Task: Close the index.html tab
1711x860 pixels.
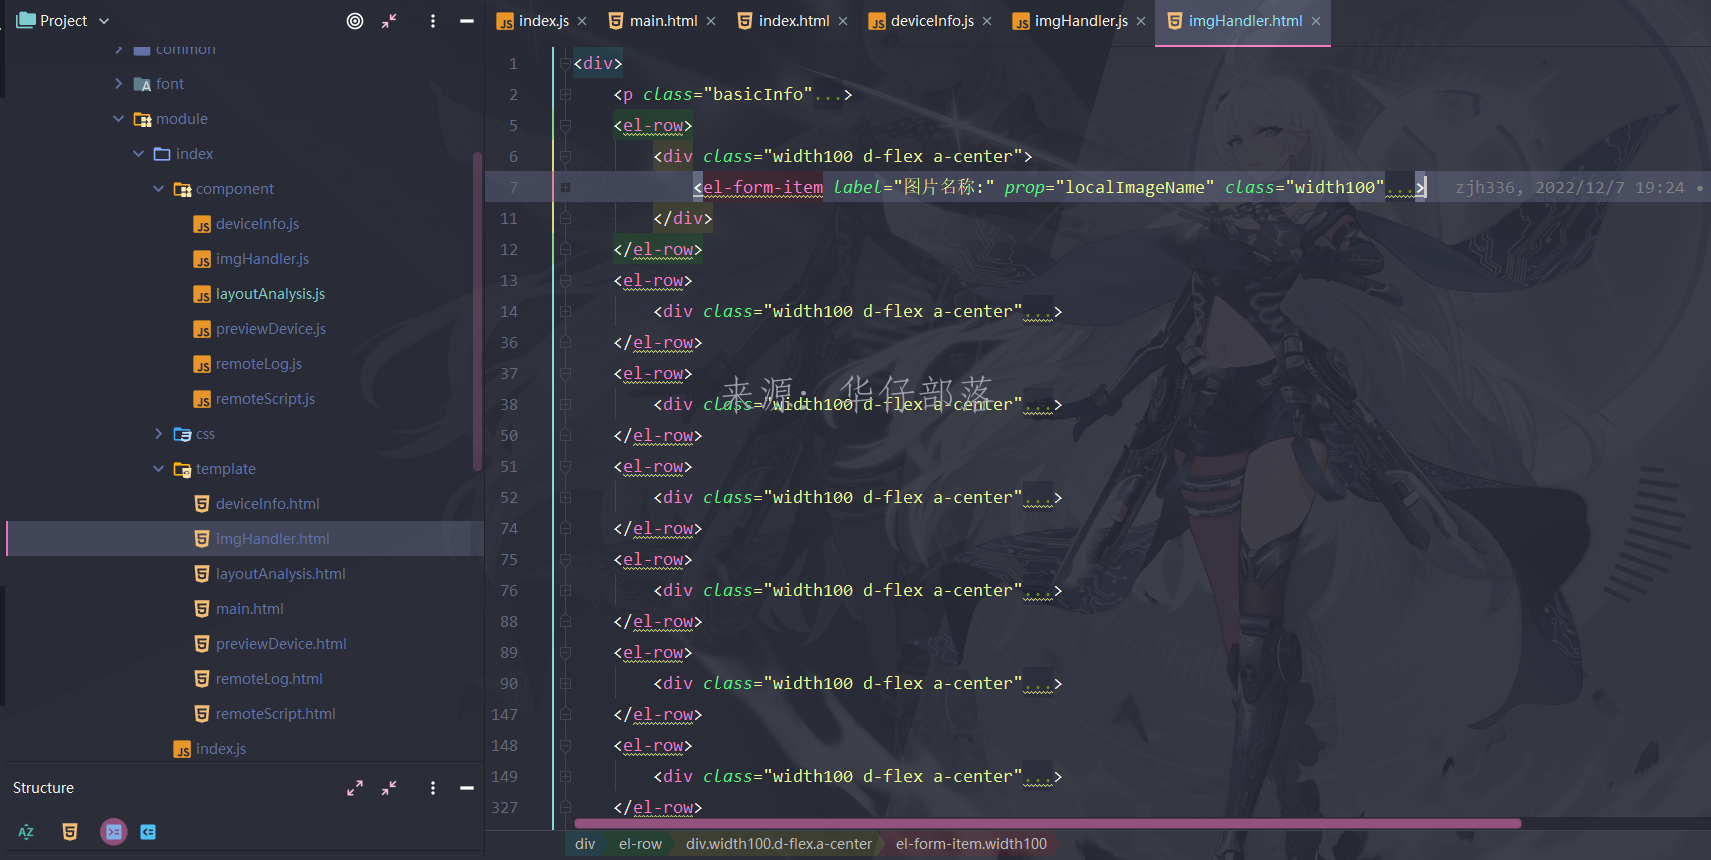Action: [x=843, y=21]
